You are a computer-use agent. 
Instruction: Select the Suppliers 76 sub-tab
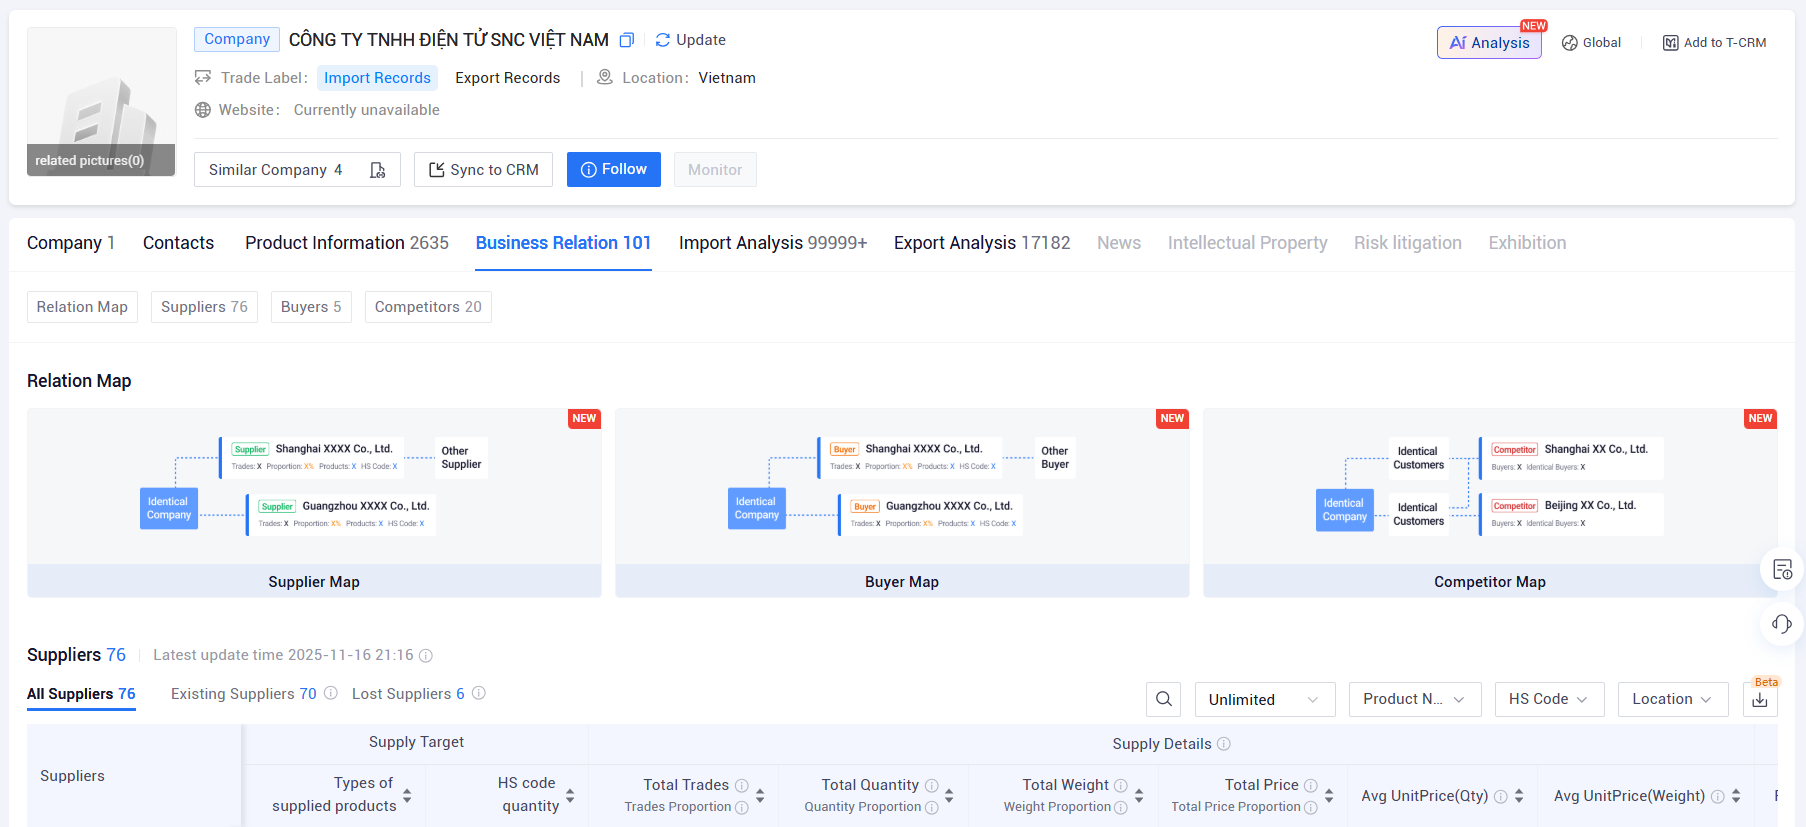tap(204, 307)
